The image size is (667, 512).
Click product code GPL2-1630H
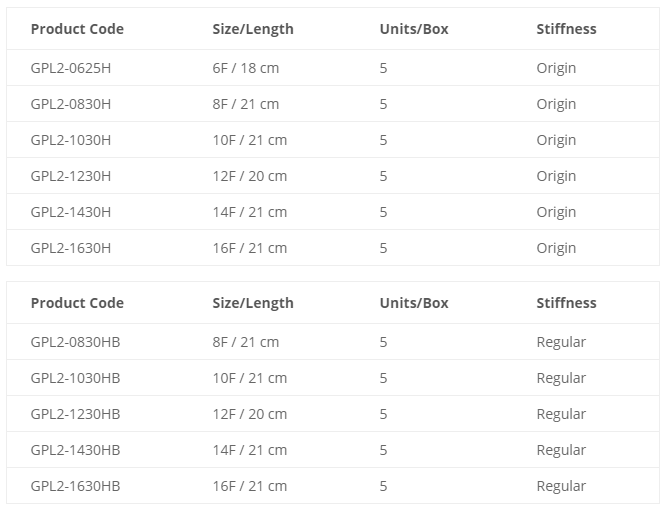pos(71,248)
